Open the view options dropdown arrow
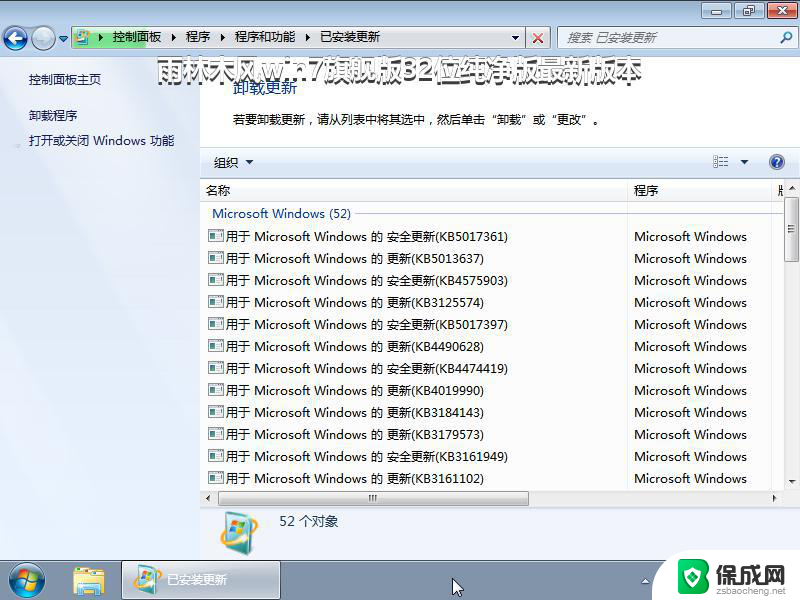The image size is (800, 600). pos(744,162)
